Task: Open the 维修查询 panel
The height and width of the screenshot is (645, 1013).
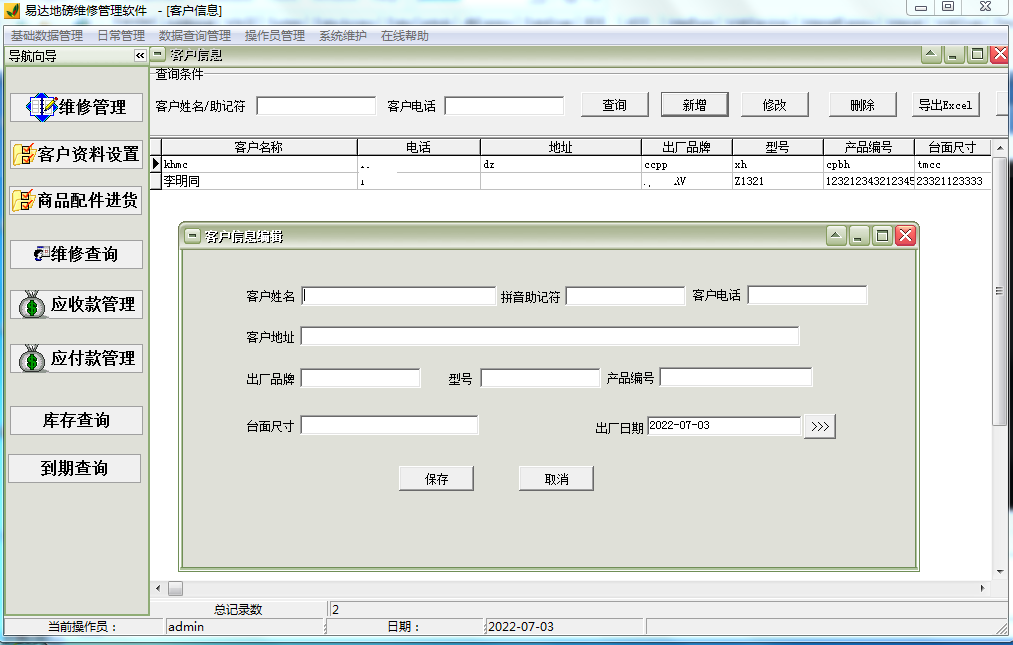Action: pos(76,254)
